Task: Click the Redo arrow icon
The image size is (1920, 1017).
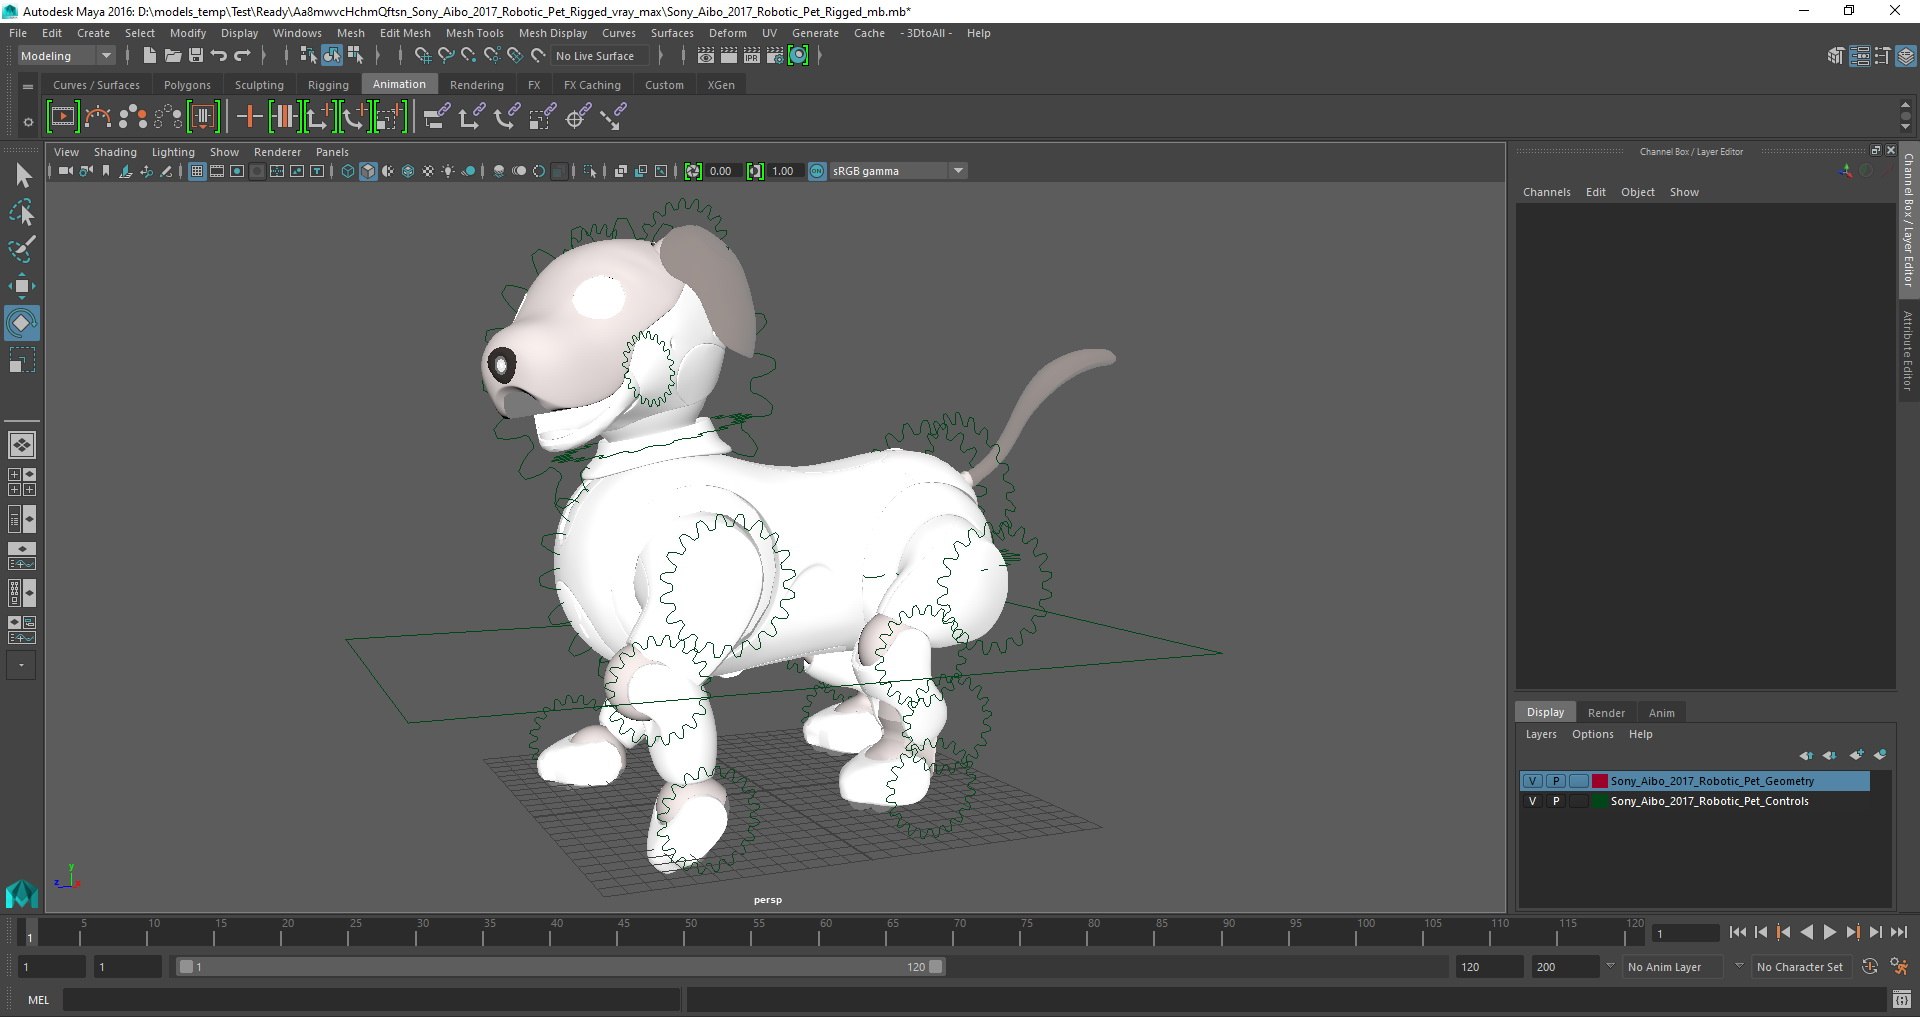Action: click(242, 56)
